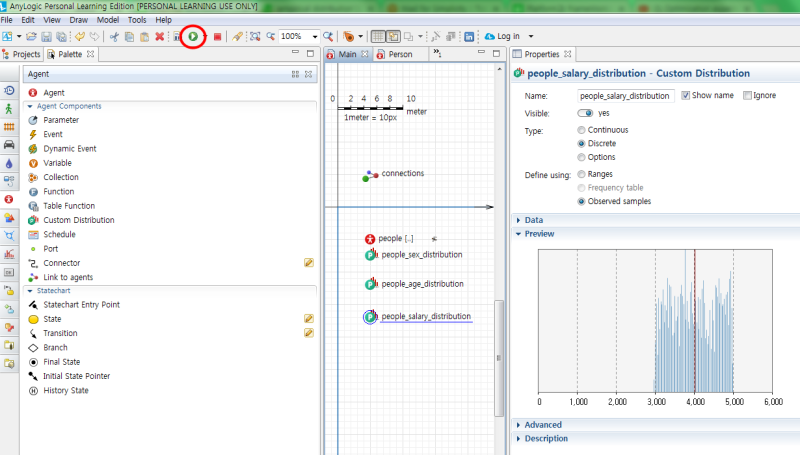
Task: Collapse the Preview section
Action: [x=518, y=234]
